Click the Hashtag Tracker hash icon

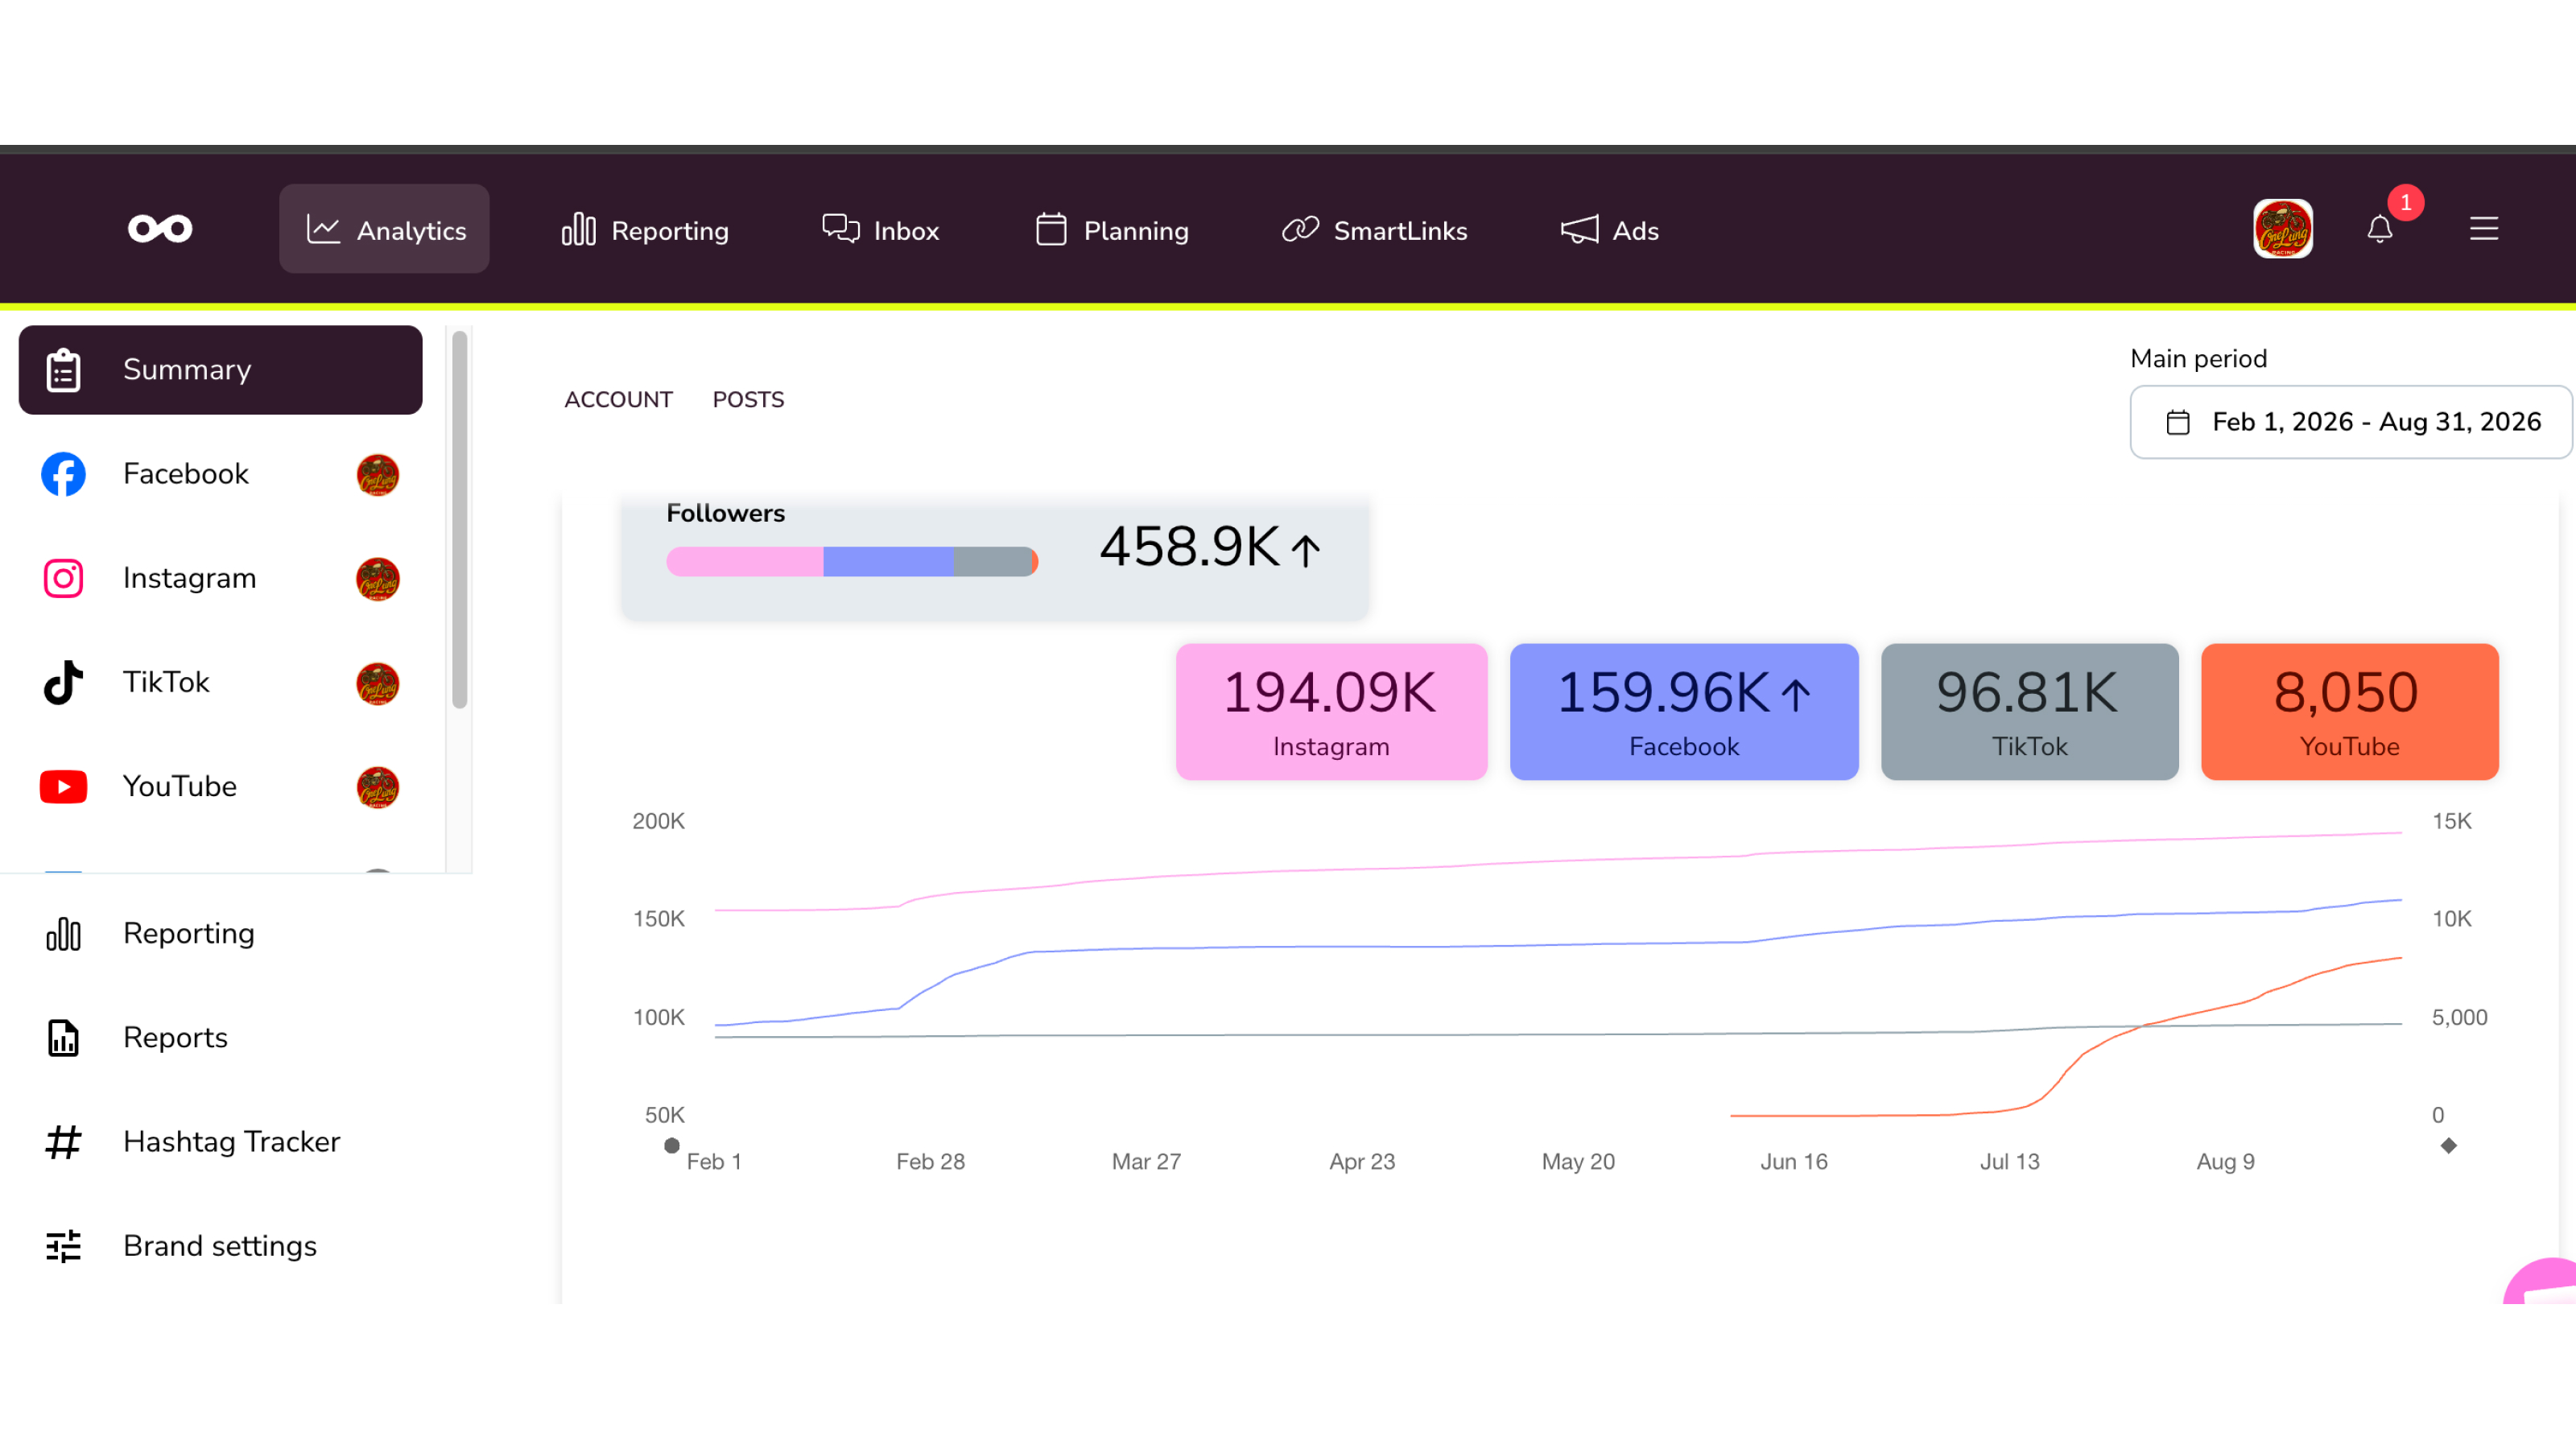63,1142
